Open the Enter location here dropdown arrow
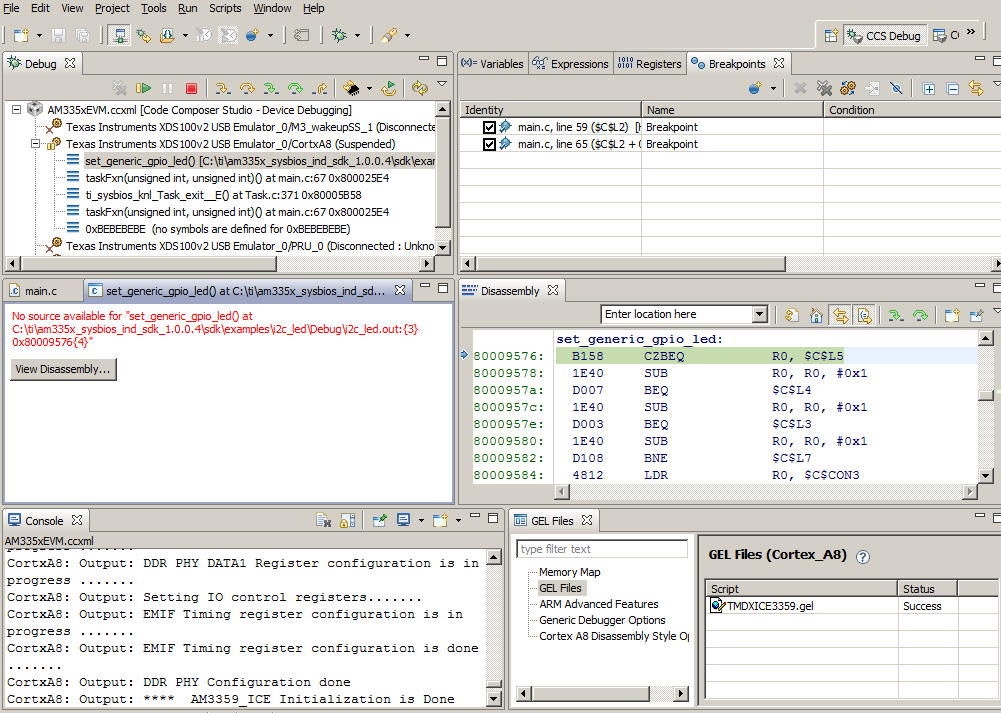Image resolution: width=1001 pixels, height=713 pixels. click(759, 315)
